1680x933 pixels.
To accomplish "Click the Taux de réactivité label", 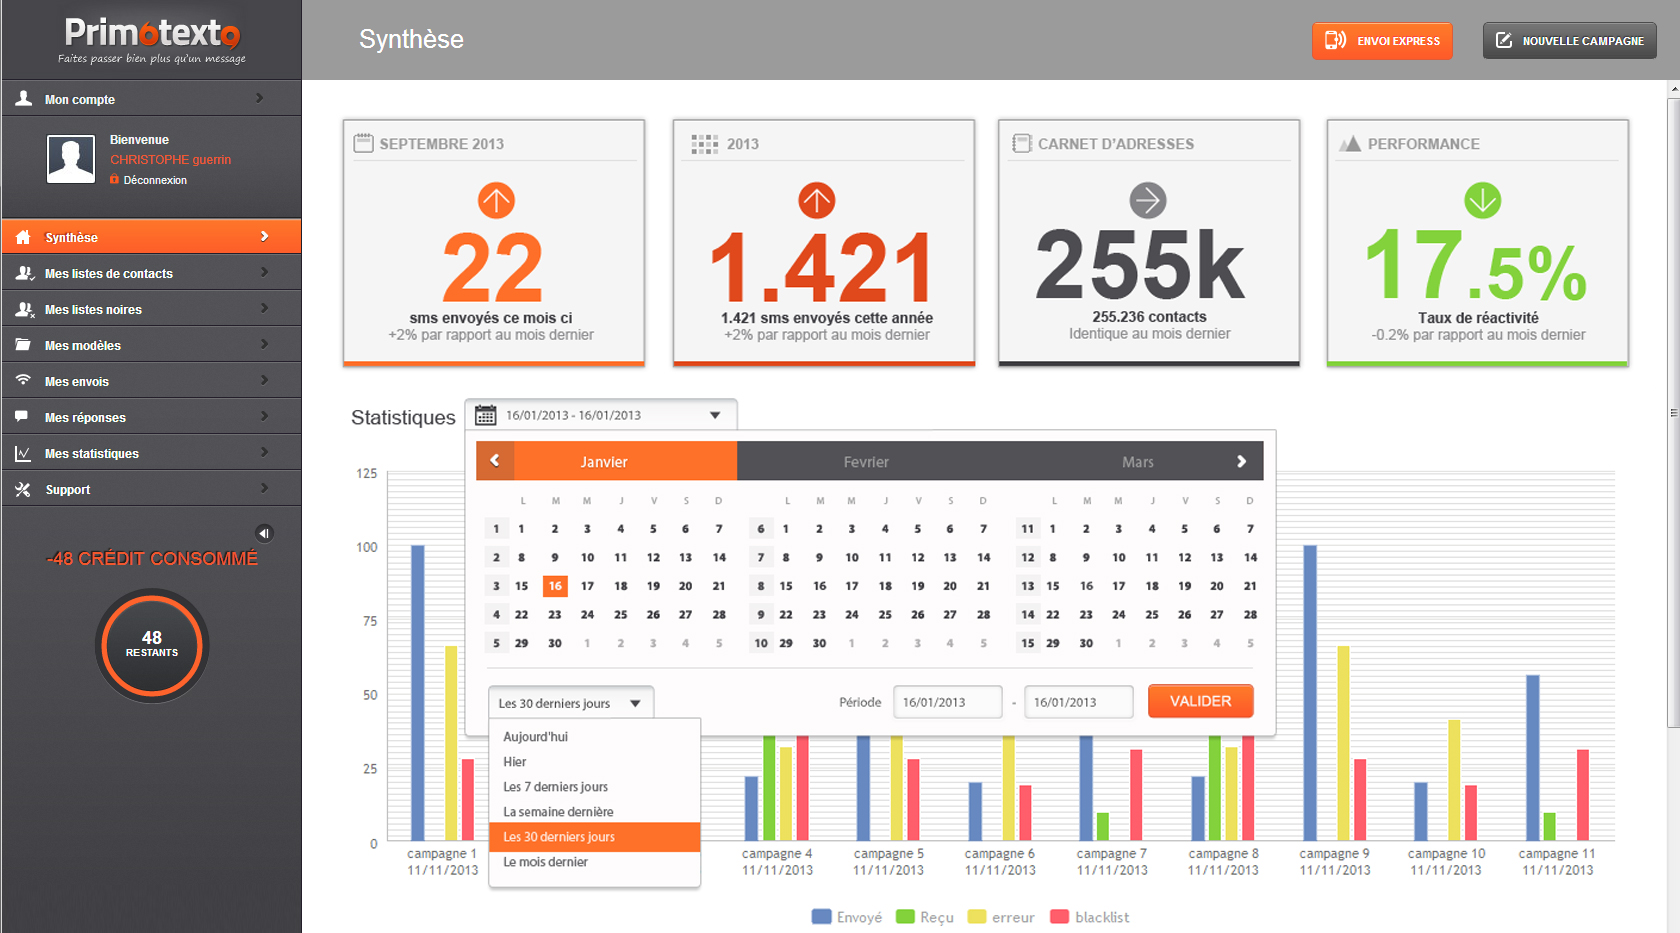I will [1478, 318].
